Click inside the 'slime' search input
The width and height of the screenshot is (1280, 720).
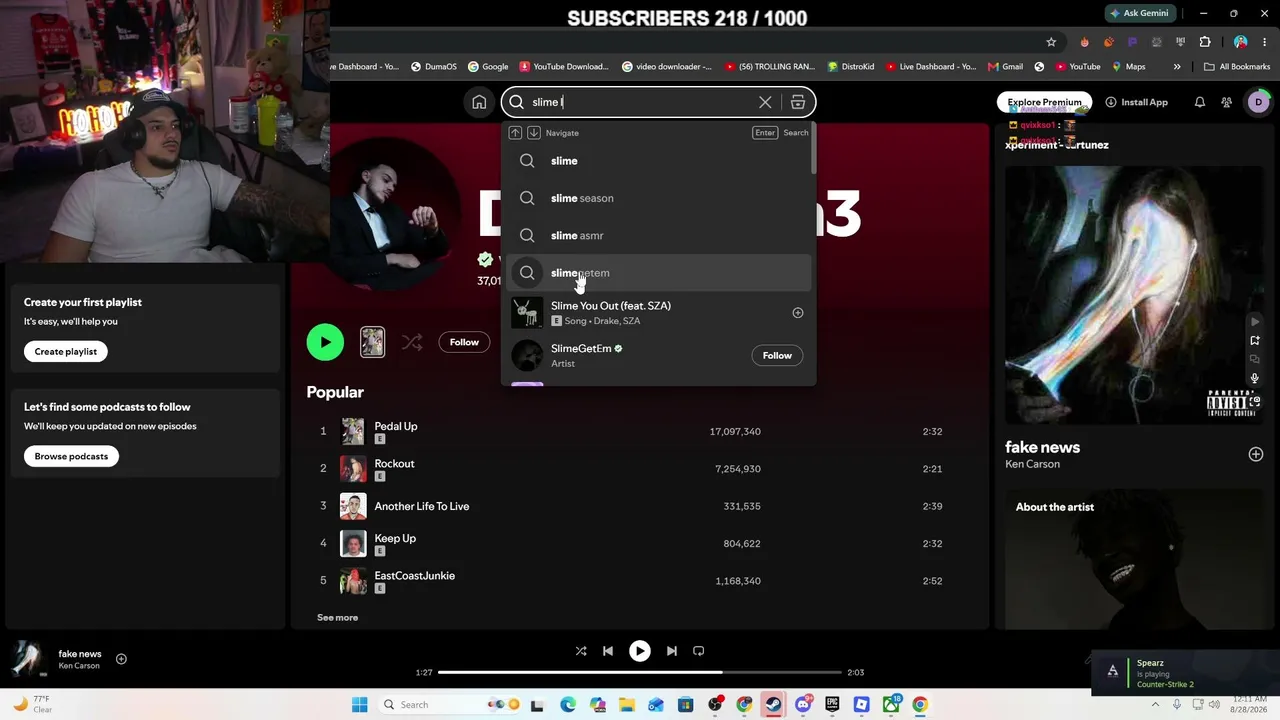pyautogui.click(x=640, y=102)
